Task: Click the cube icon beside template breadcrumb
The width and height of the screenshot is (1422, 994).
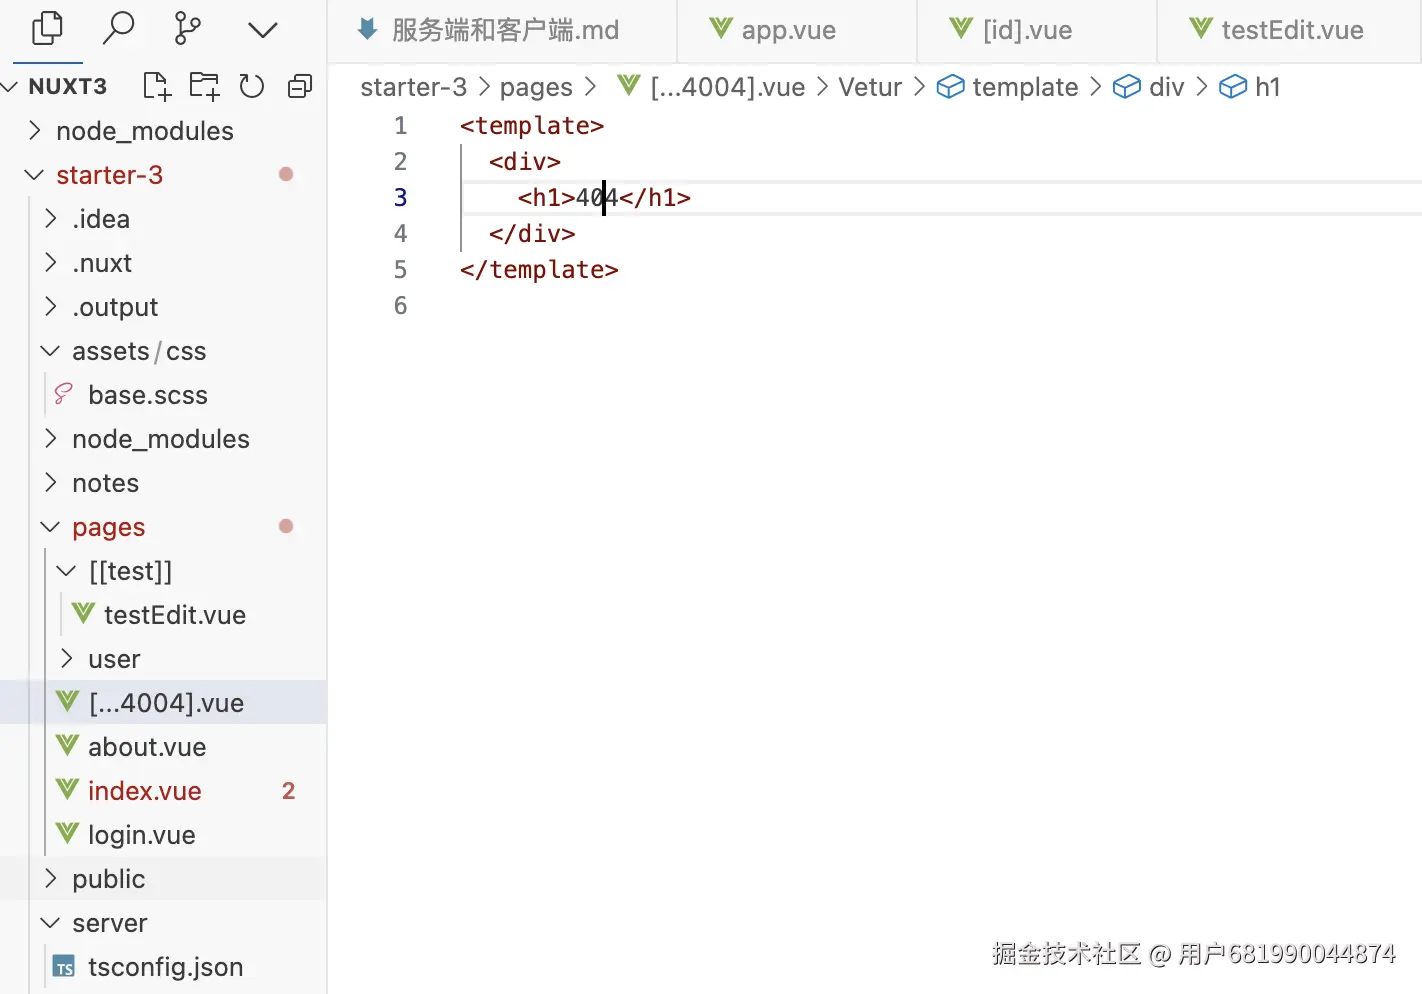Action: click(x=950, y=87)
